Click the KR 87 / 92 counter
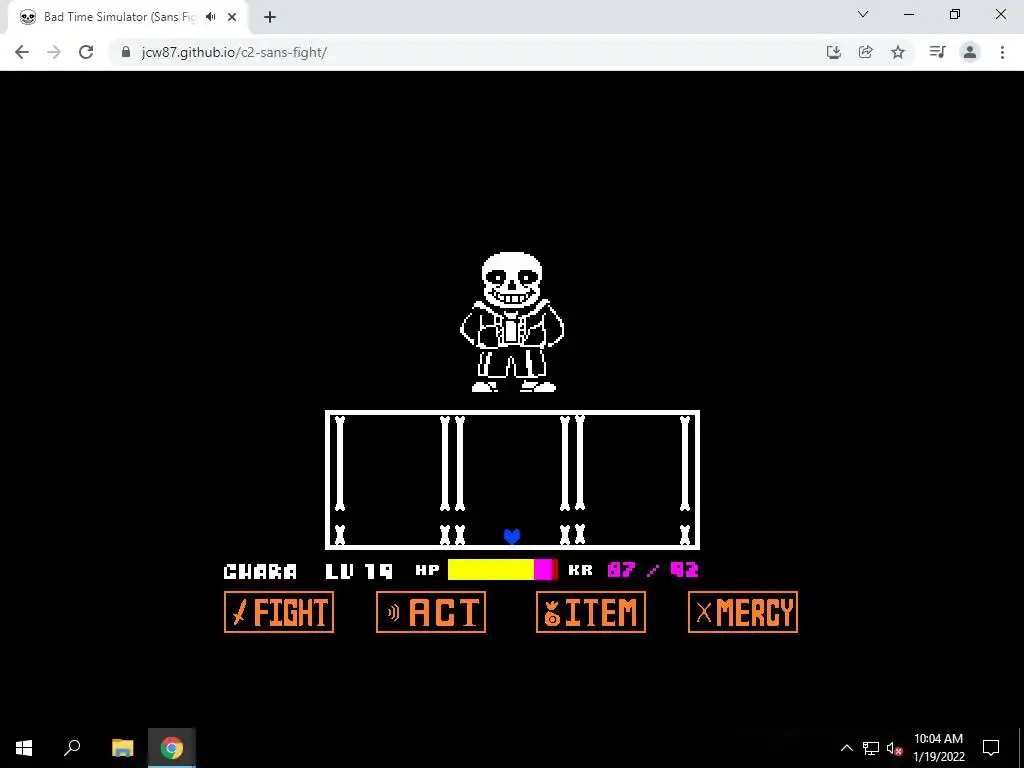Screen dimensions: 1024x768 (633, 570)
